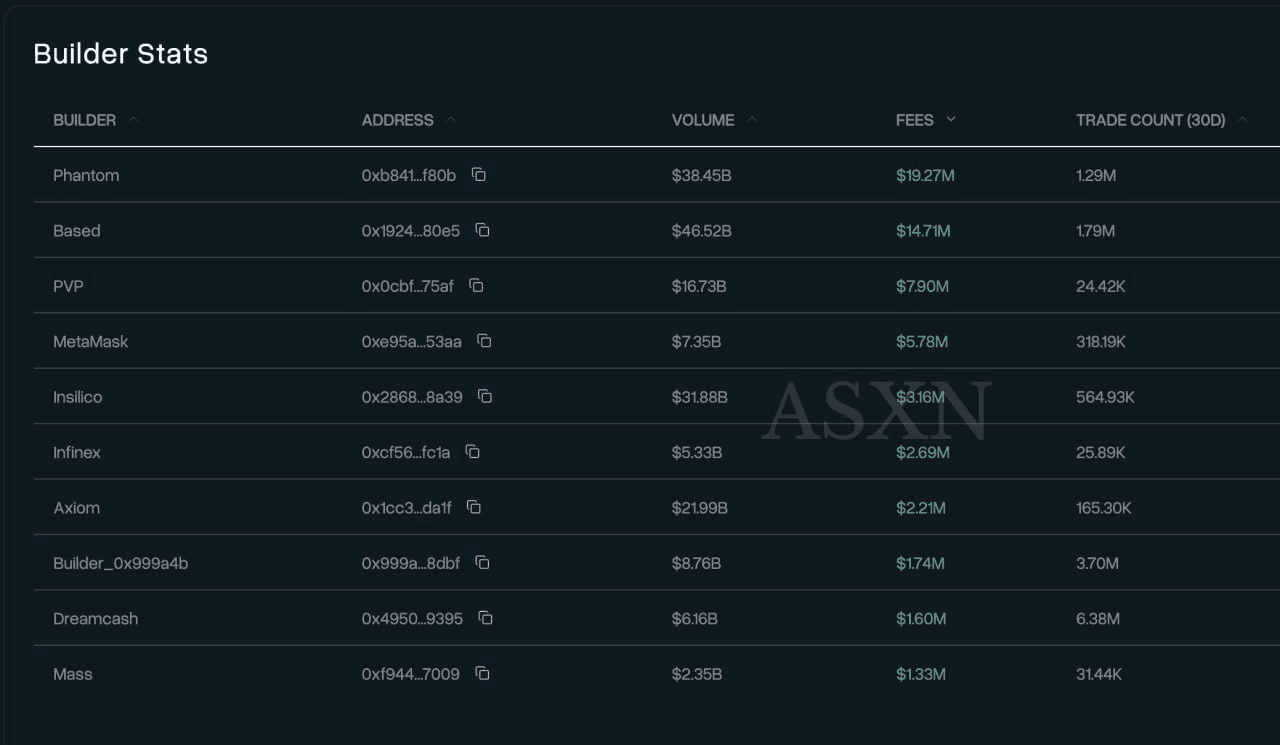This screenshot has height=745, width=1280.
Task: Open the Phantom builder row
Action: [x=86, y=176]
